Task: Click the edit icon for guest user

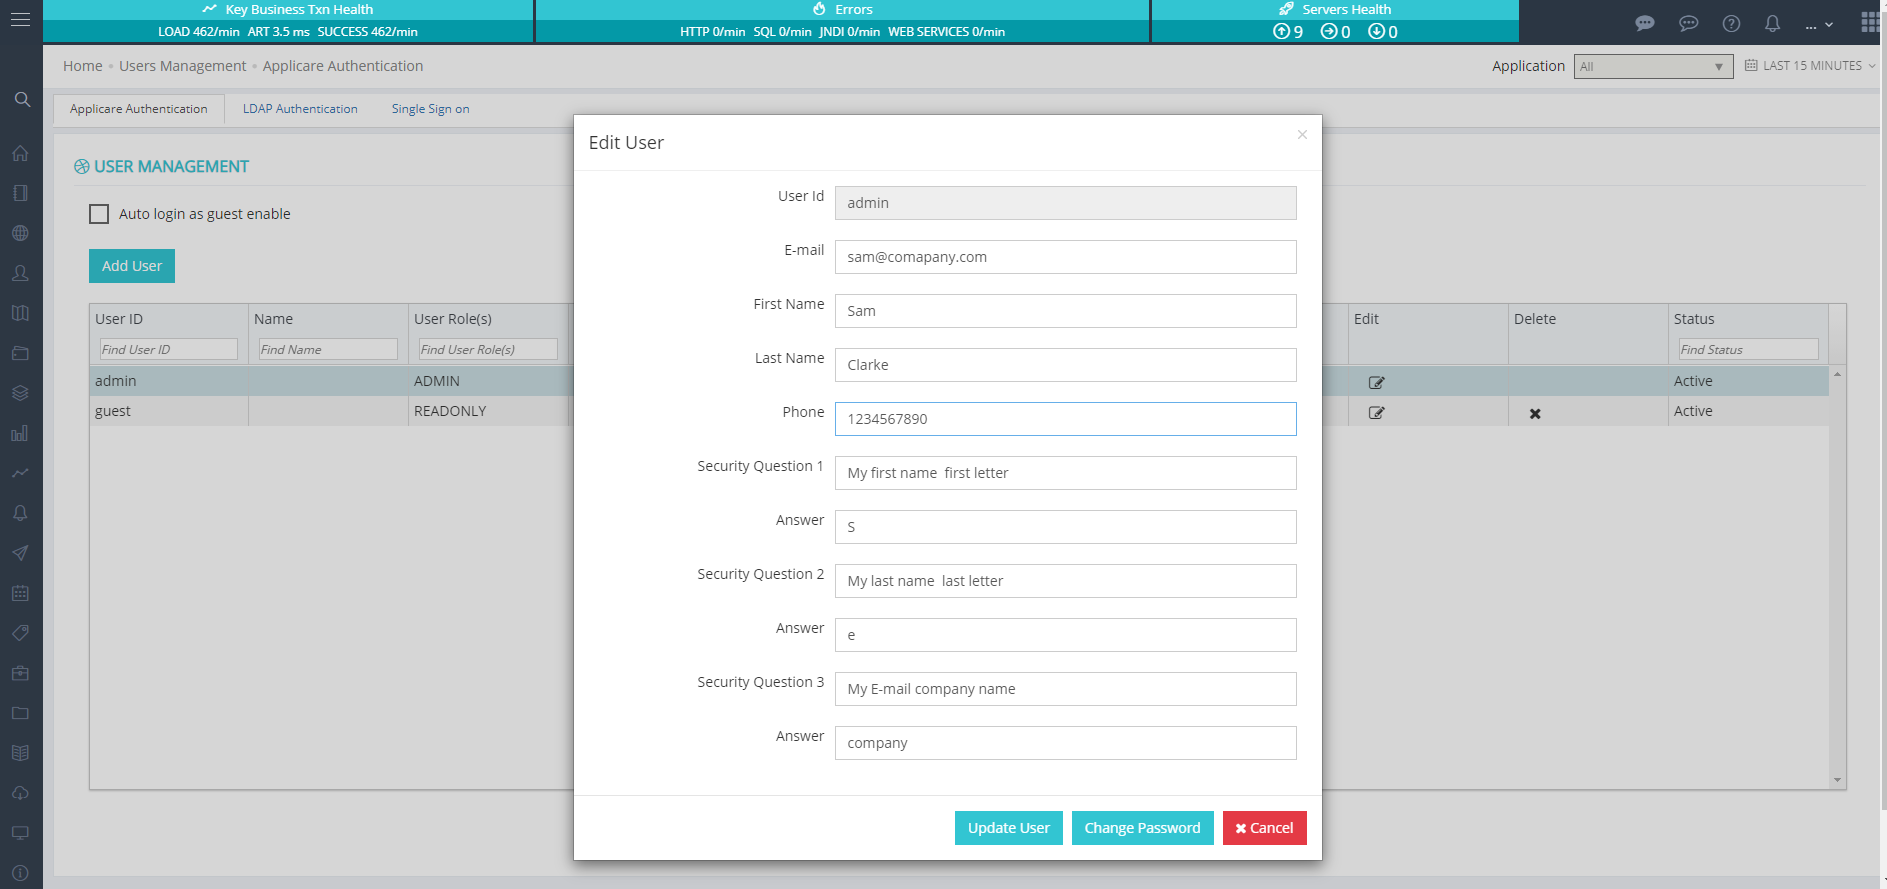Action: click(x=1376, y=412)
